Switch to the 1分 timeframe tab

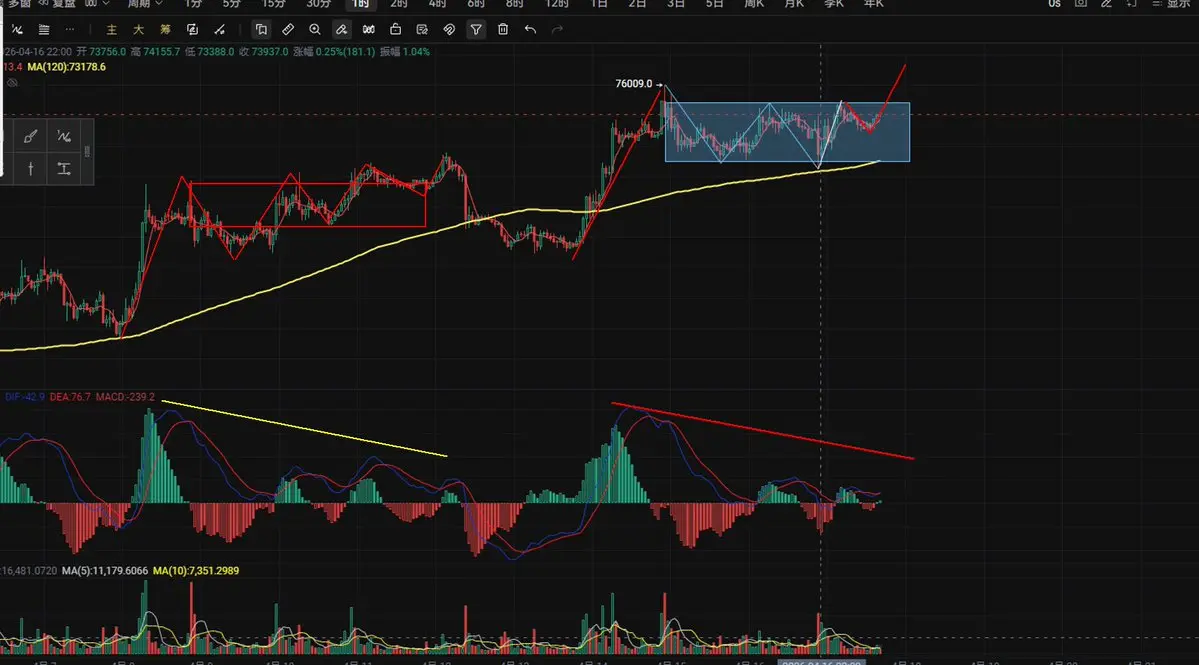[193, 4]
